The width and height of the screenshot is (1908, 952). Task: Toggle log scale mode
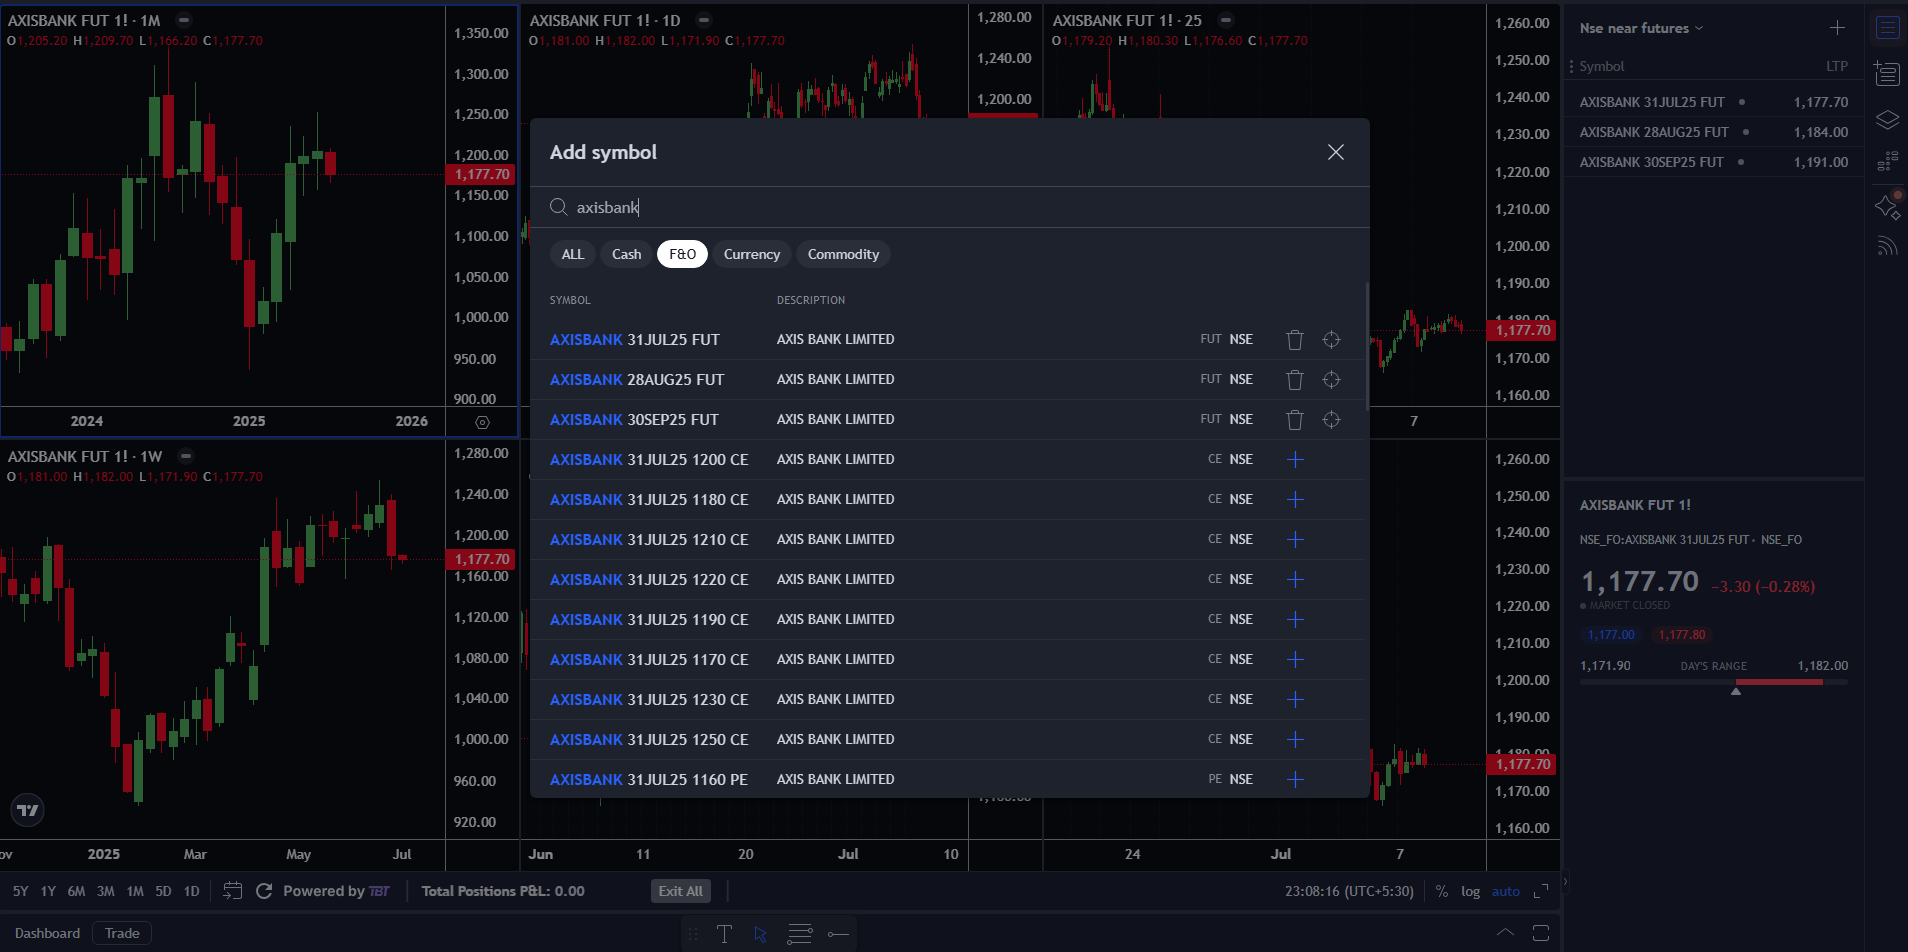[x=1470, y=891]
